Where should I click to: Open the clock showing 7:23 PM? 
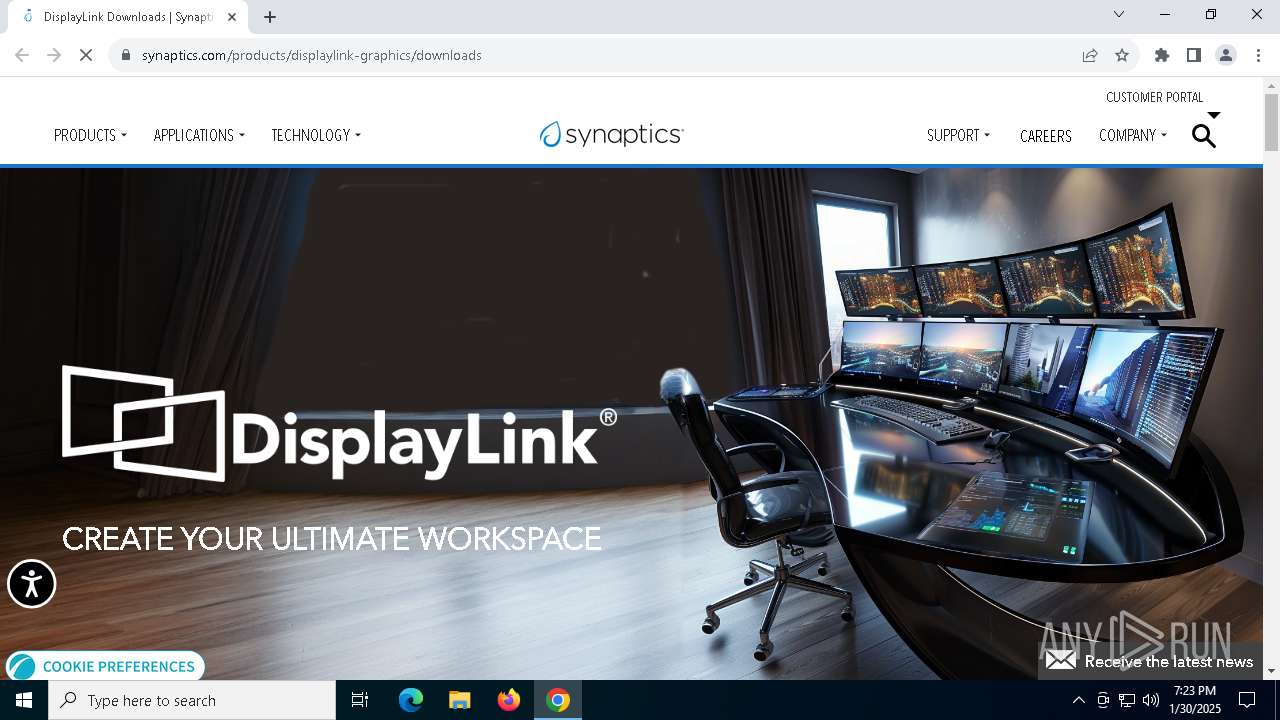pyautogui.click(x=1195, y=700)
